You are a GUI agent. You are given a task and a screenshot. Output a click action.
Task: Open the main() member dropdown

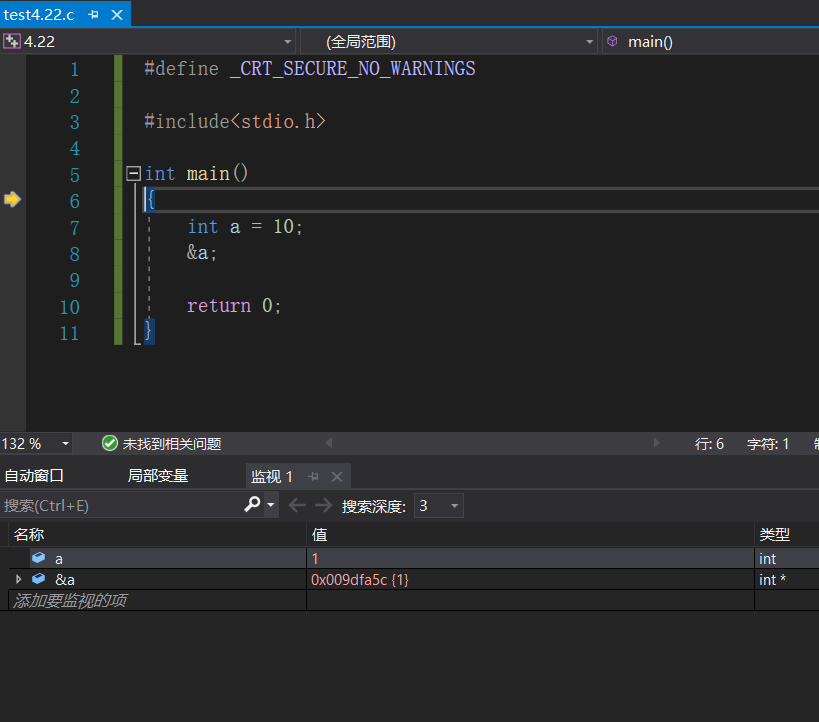coord(710,42)
